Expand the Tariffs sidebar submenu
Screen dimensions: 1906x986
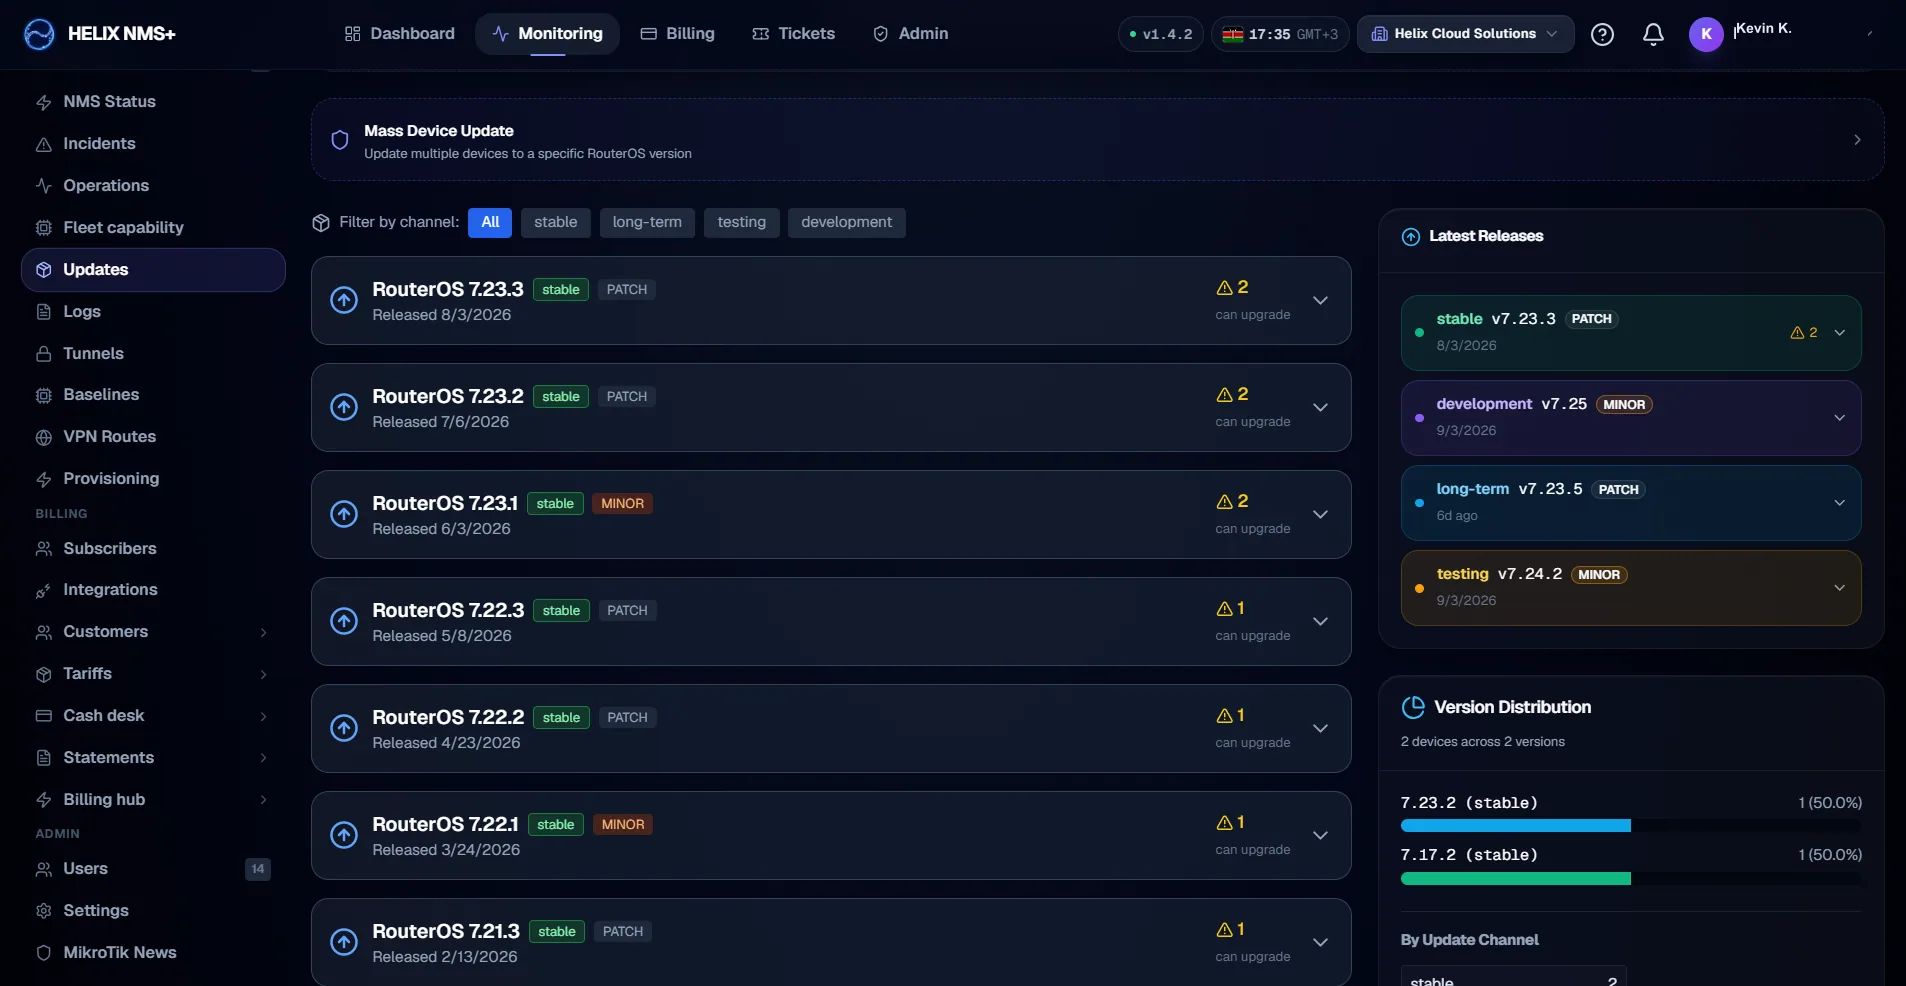[x=263, y=675]
